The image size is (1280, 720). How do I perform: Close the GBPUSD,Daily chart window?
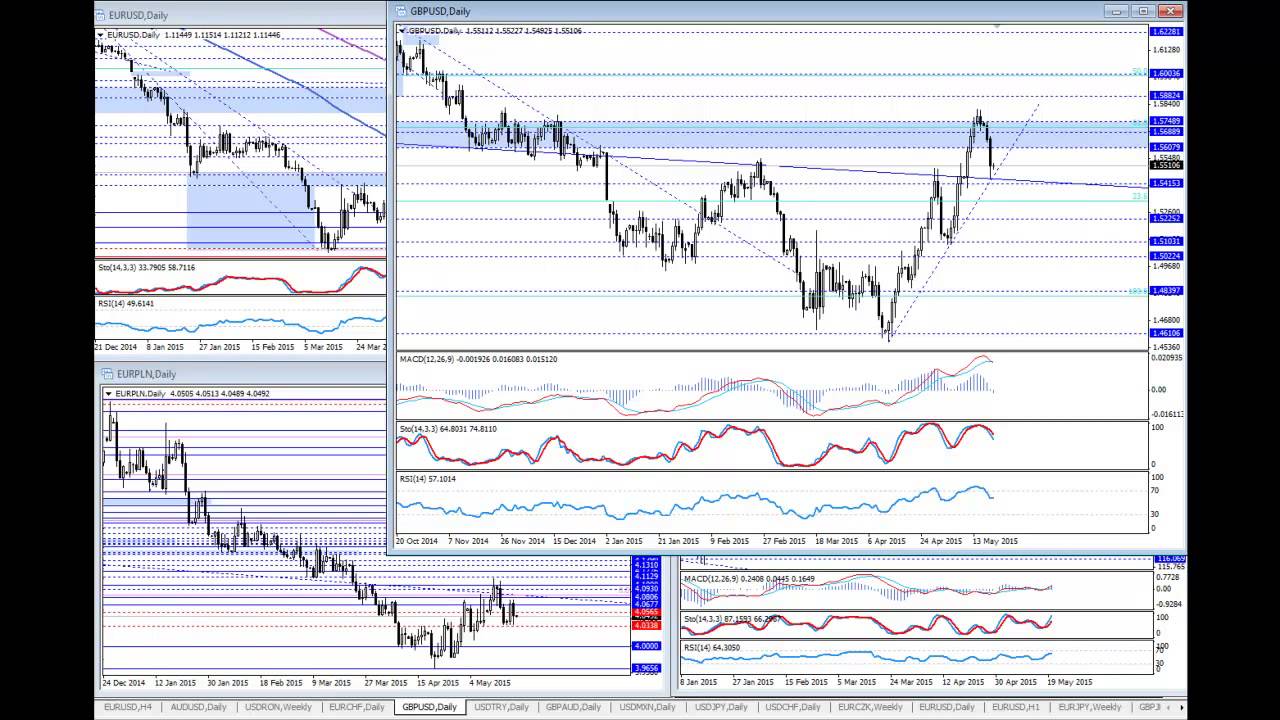pyautogui.click(x=1170, y=11)
